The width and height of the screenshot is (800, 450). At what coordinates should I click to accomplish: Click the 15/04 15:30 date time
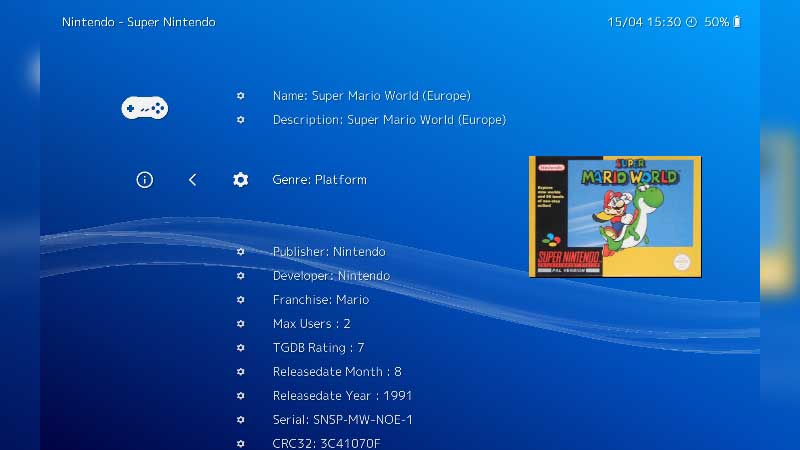click(x=644, y=22)
